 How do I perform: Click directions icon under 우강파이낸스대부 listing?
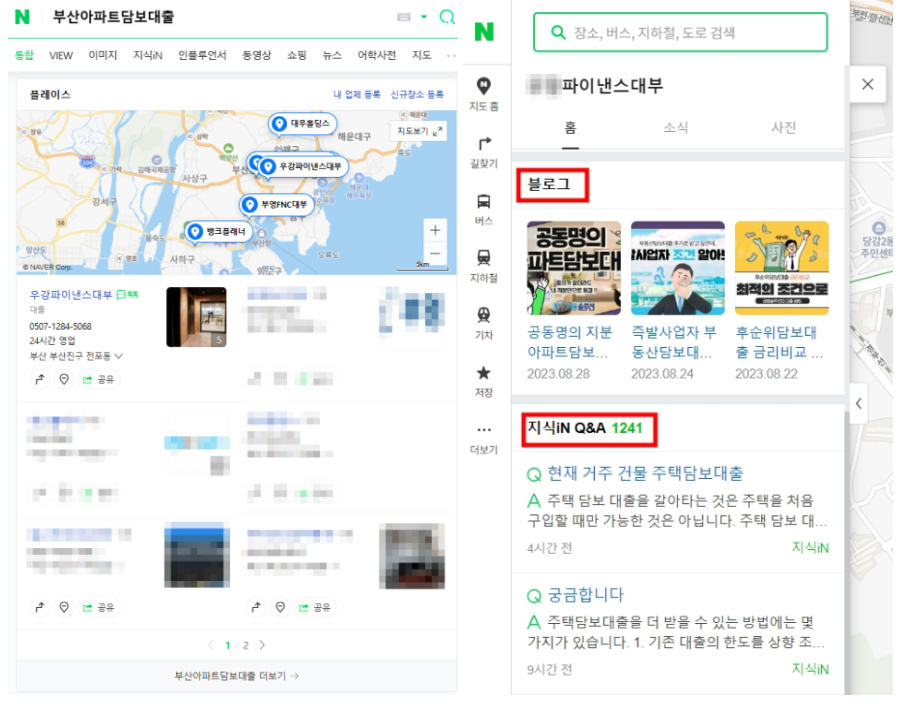(x=40, y=380)
